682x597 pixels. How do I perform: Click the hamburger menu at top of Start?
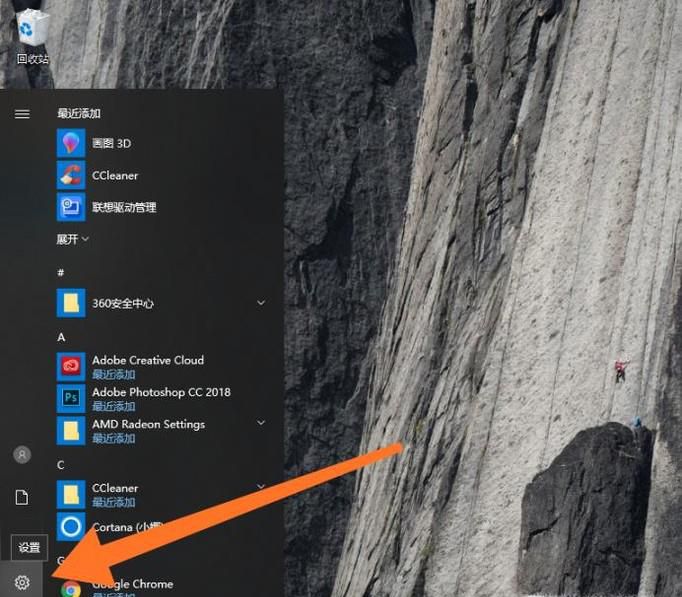click(22, 114)
